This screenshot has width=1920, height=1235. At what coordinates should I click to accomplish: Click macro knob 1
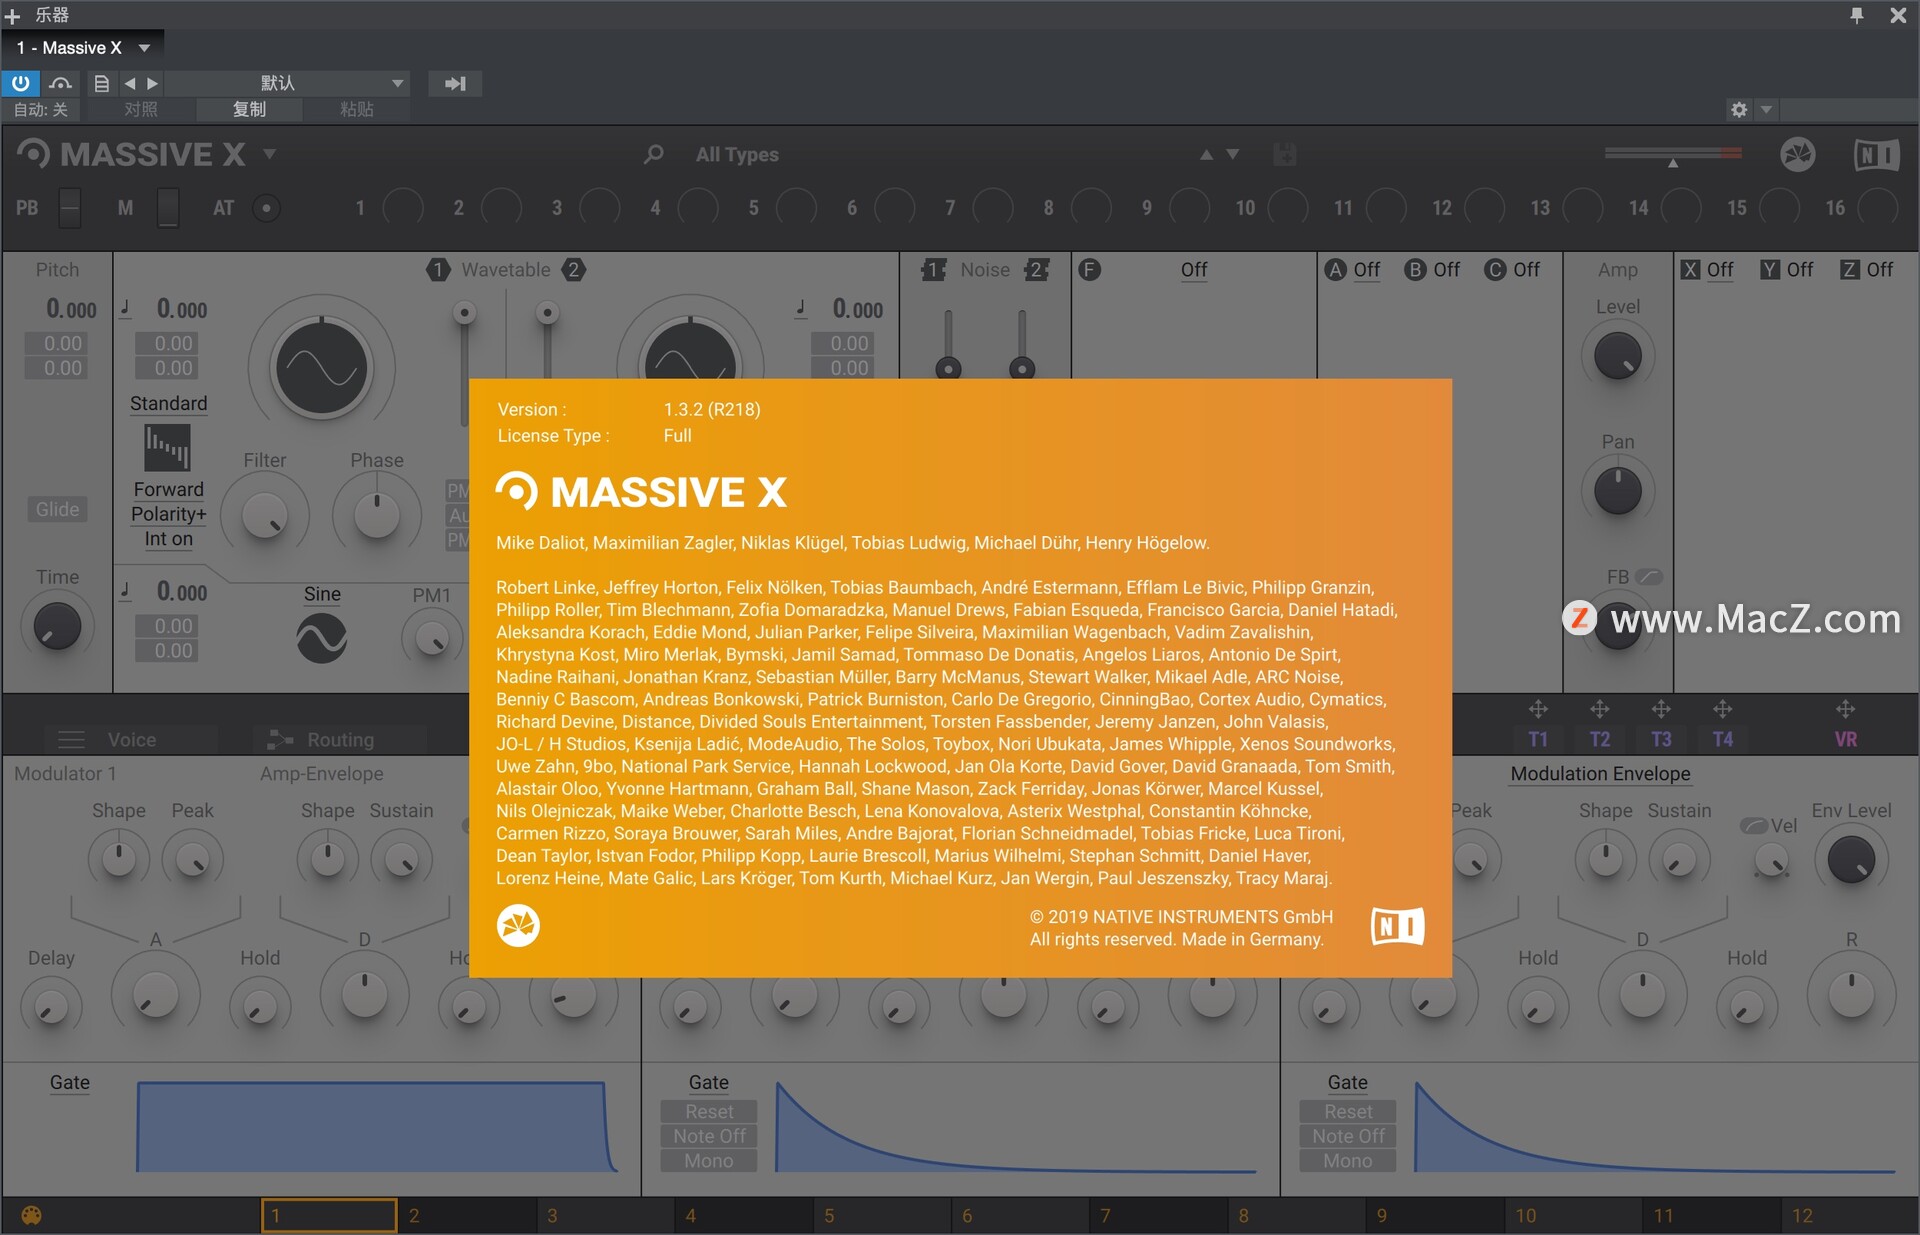click(403, 208)
